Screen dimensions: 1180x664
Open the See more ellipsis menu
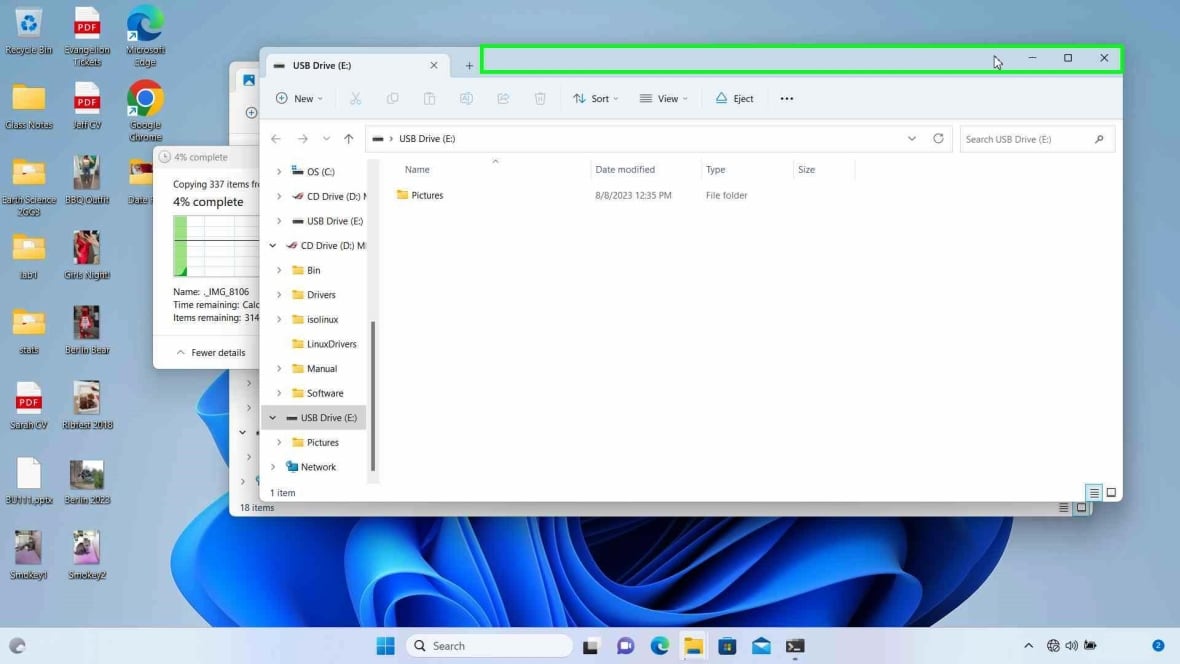click(x=786, y=99)
